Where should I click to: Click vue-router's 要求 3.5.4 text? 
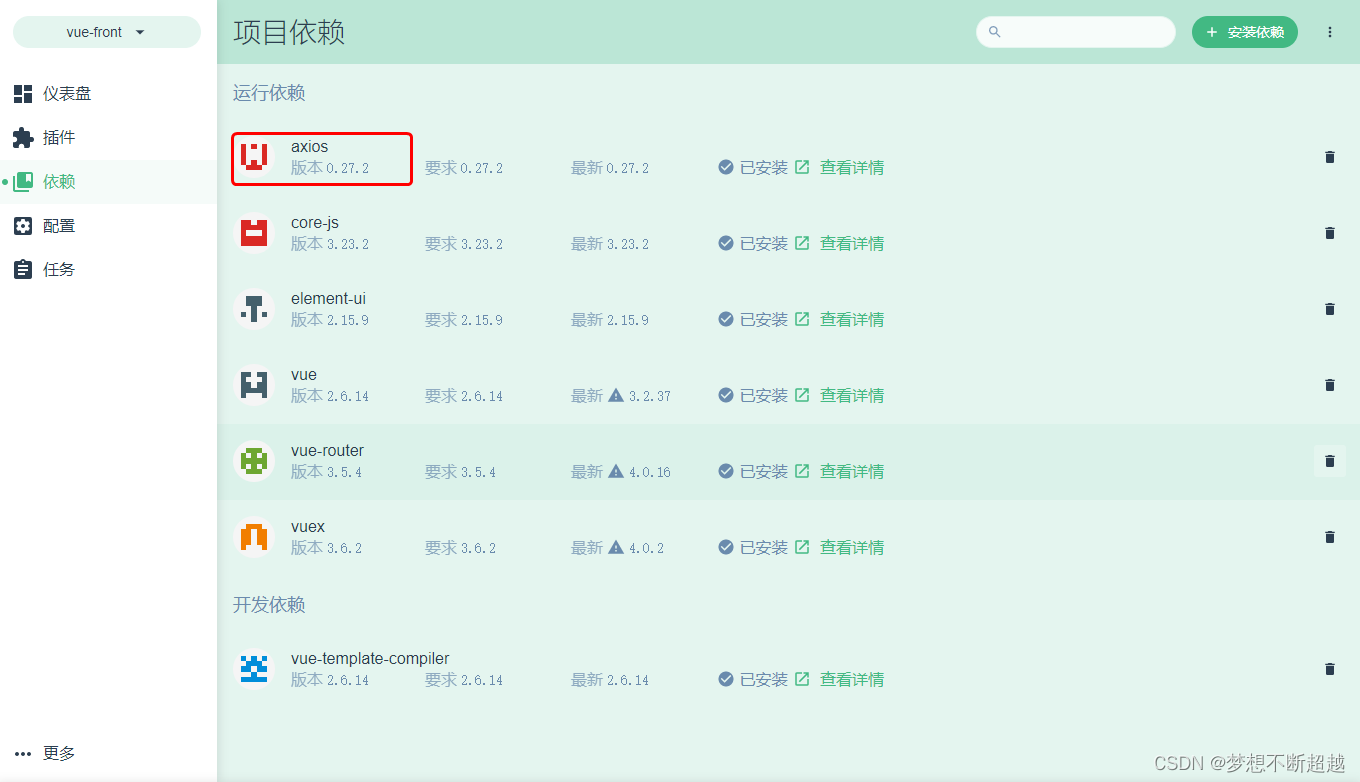click(461, 472)
